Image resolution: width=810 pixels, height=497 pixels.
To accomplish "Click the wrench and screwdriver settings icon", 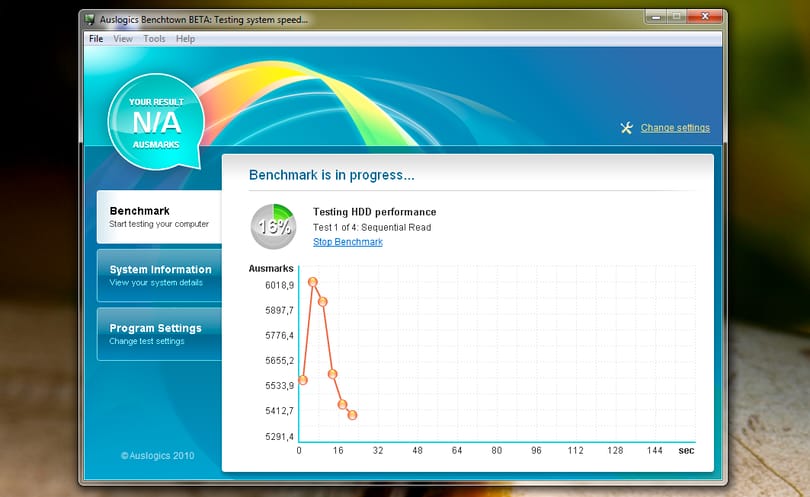I will point(627,128).
